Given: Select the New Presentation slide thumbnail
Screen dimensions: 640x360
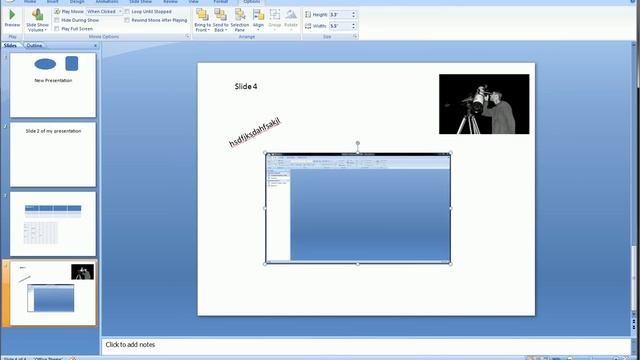Looking at the screenshot, I should coord(53,85).
